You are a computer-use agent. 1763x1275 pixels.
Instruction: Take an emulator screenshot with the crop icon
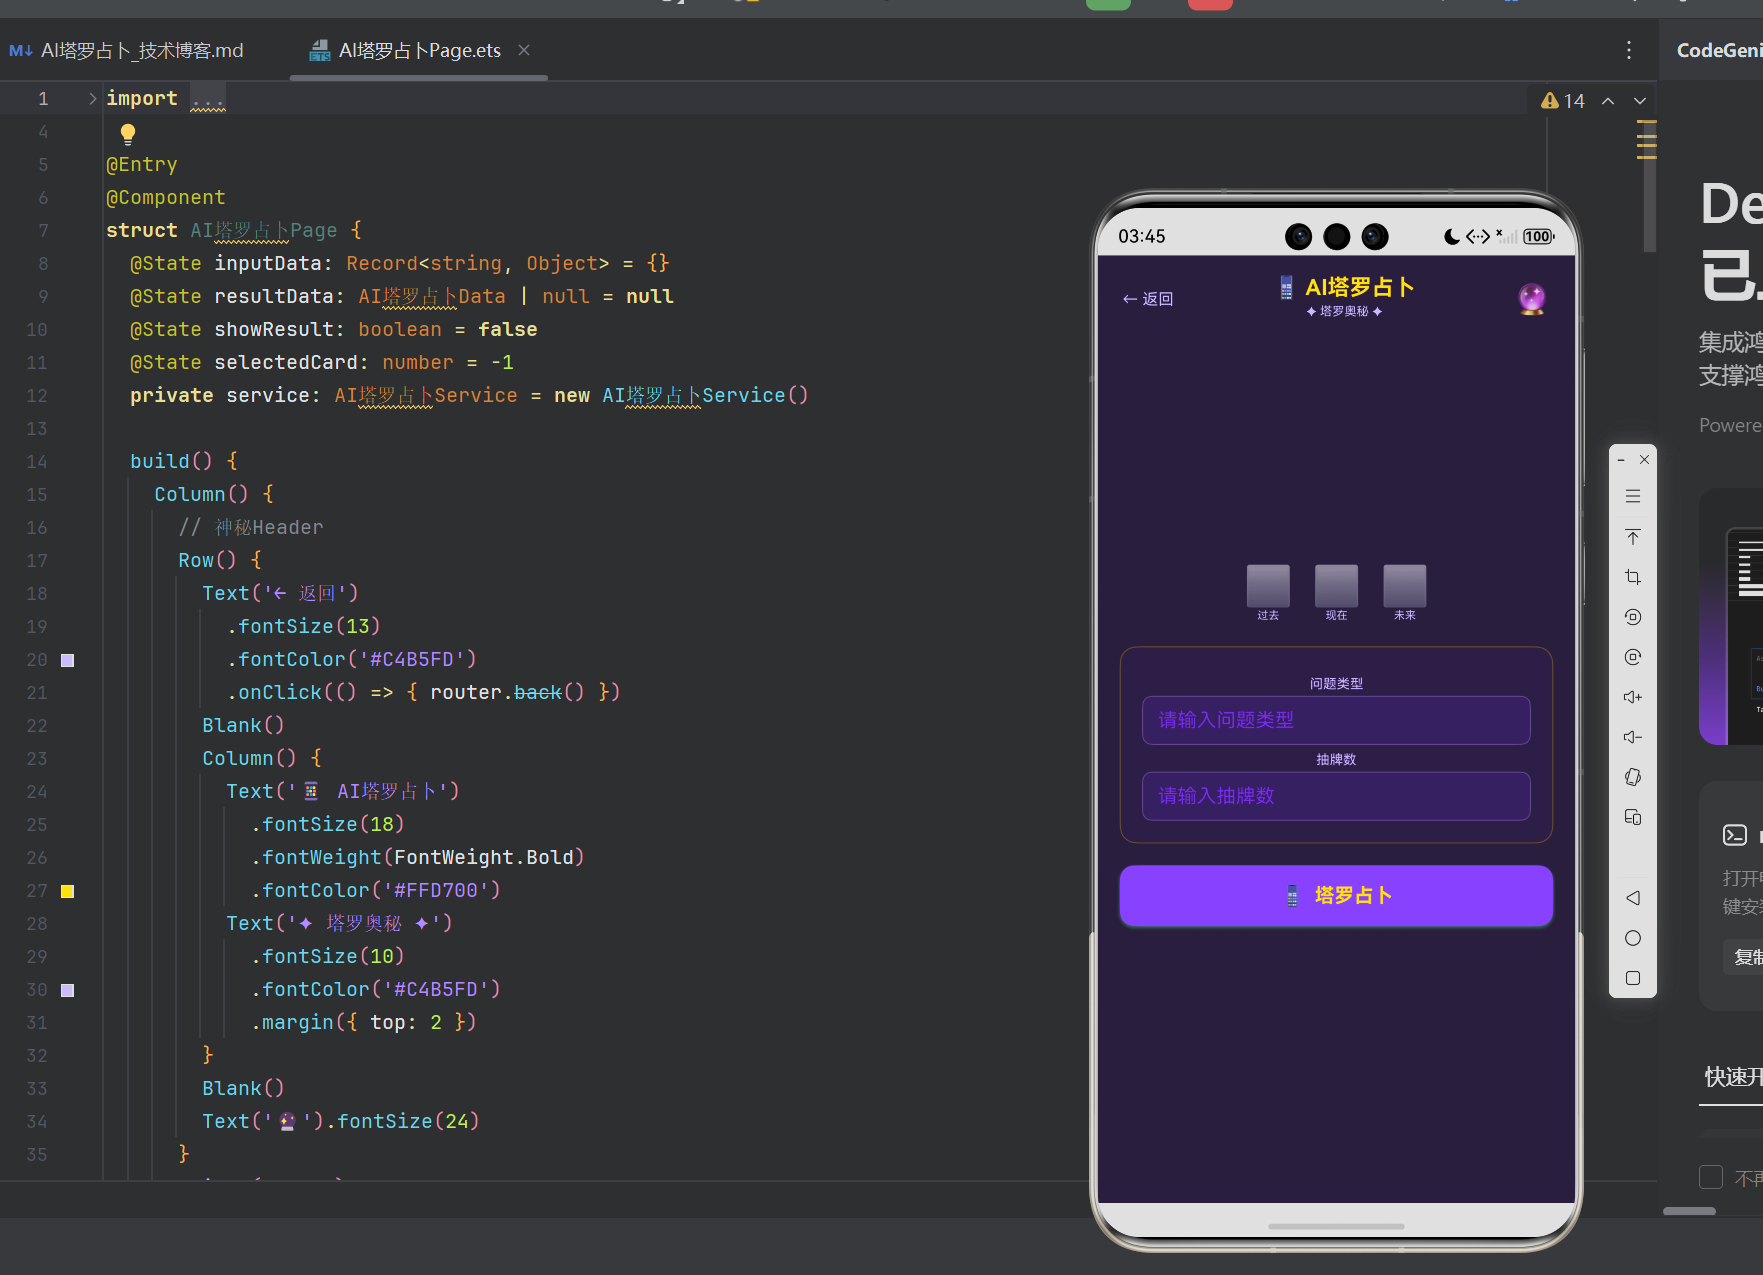pyautogui.click(x=1633, y=577)
